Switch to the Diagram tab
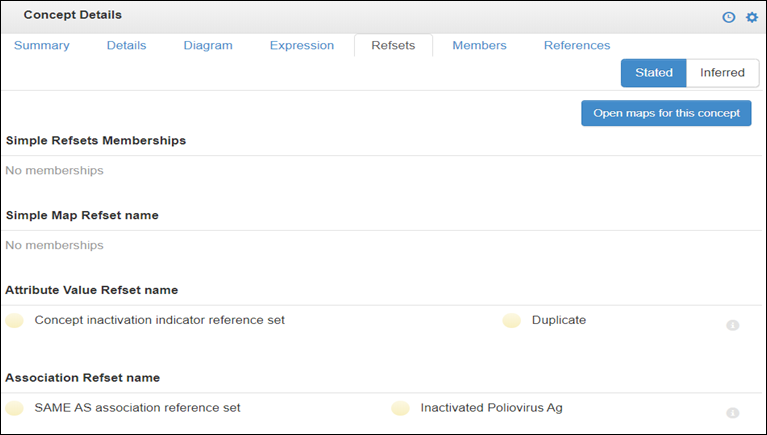Screen dimensions: 767x435 point(208,46)
